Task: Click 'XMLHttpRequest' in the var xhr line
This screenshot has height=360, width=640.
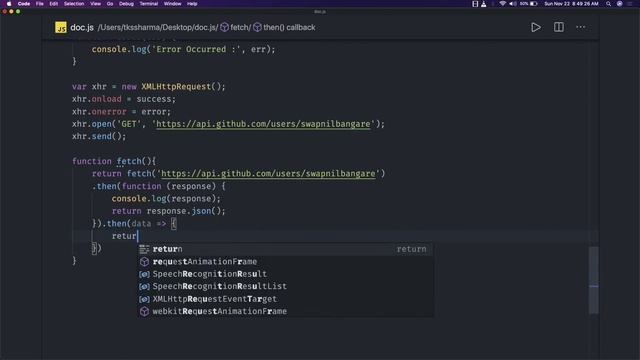Action: pos(176,87)
